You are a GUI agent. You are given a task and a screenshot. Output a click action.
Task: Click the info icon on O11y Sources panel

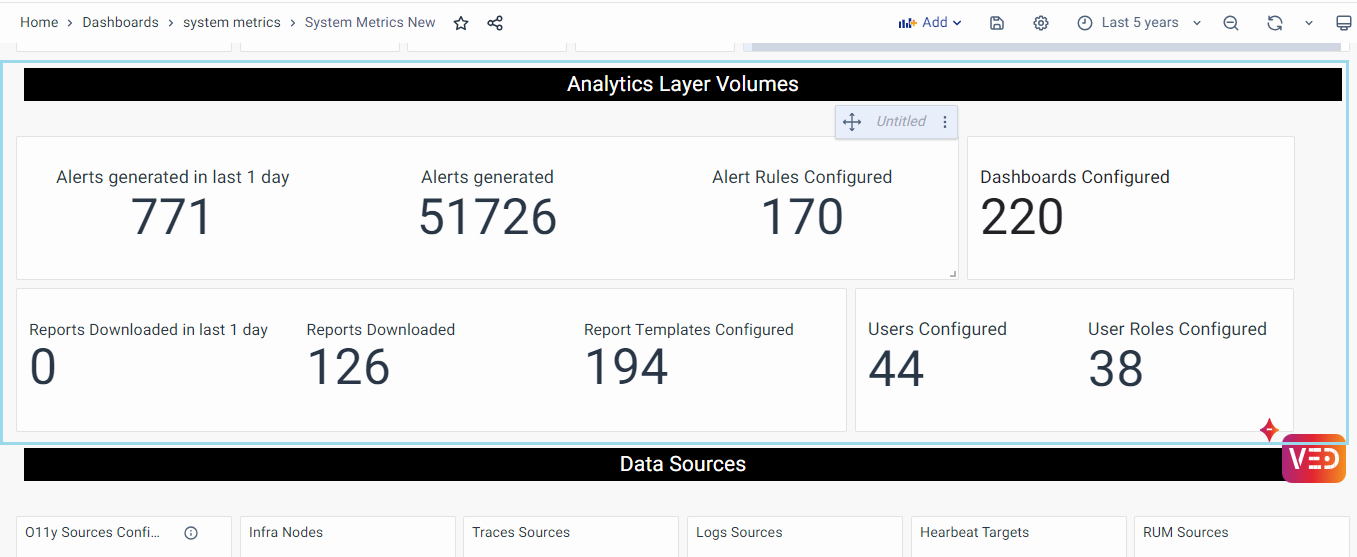coord(191,533)
